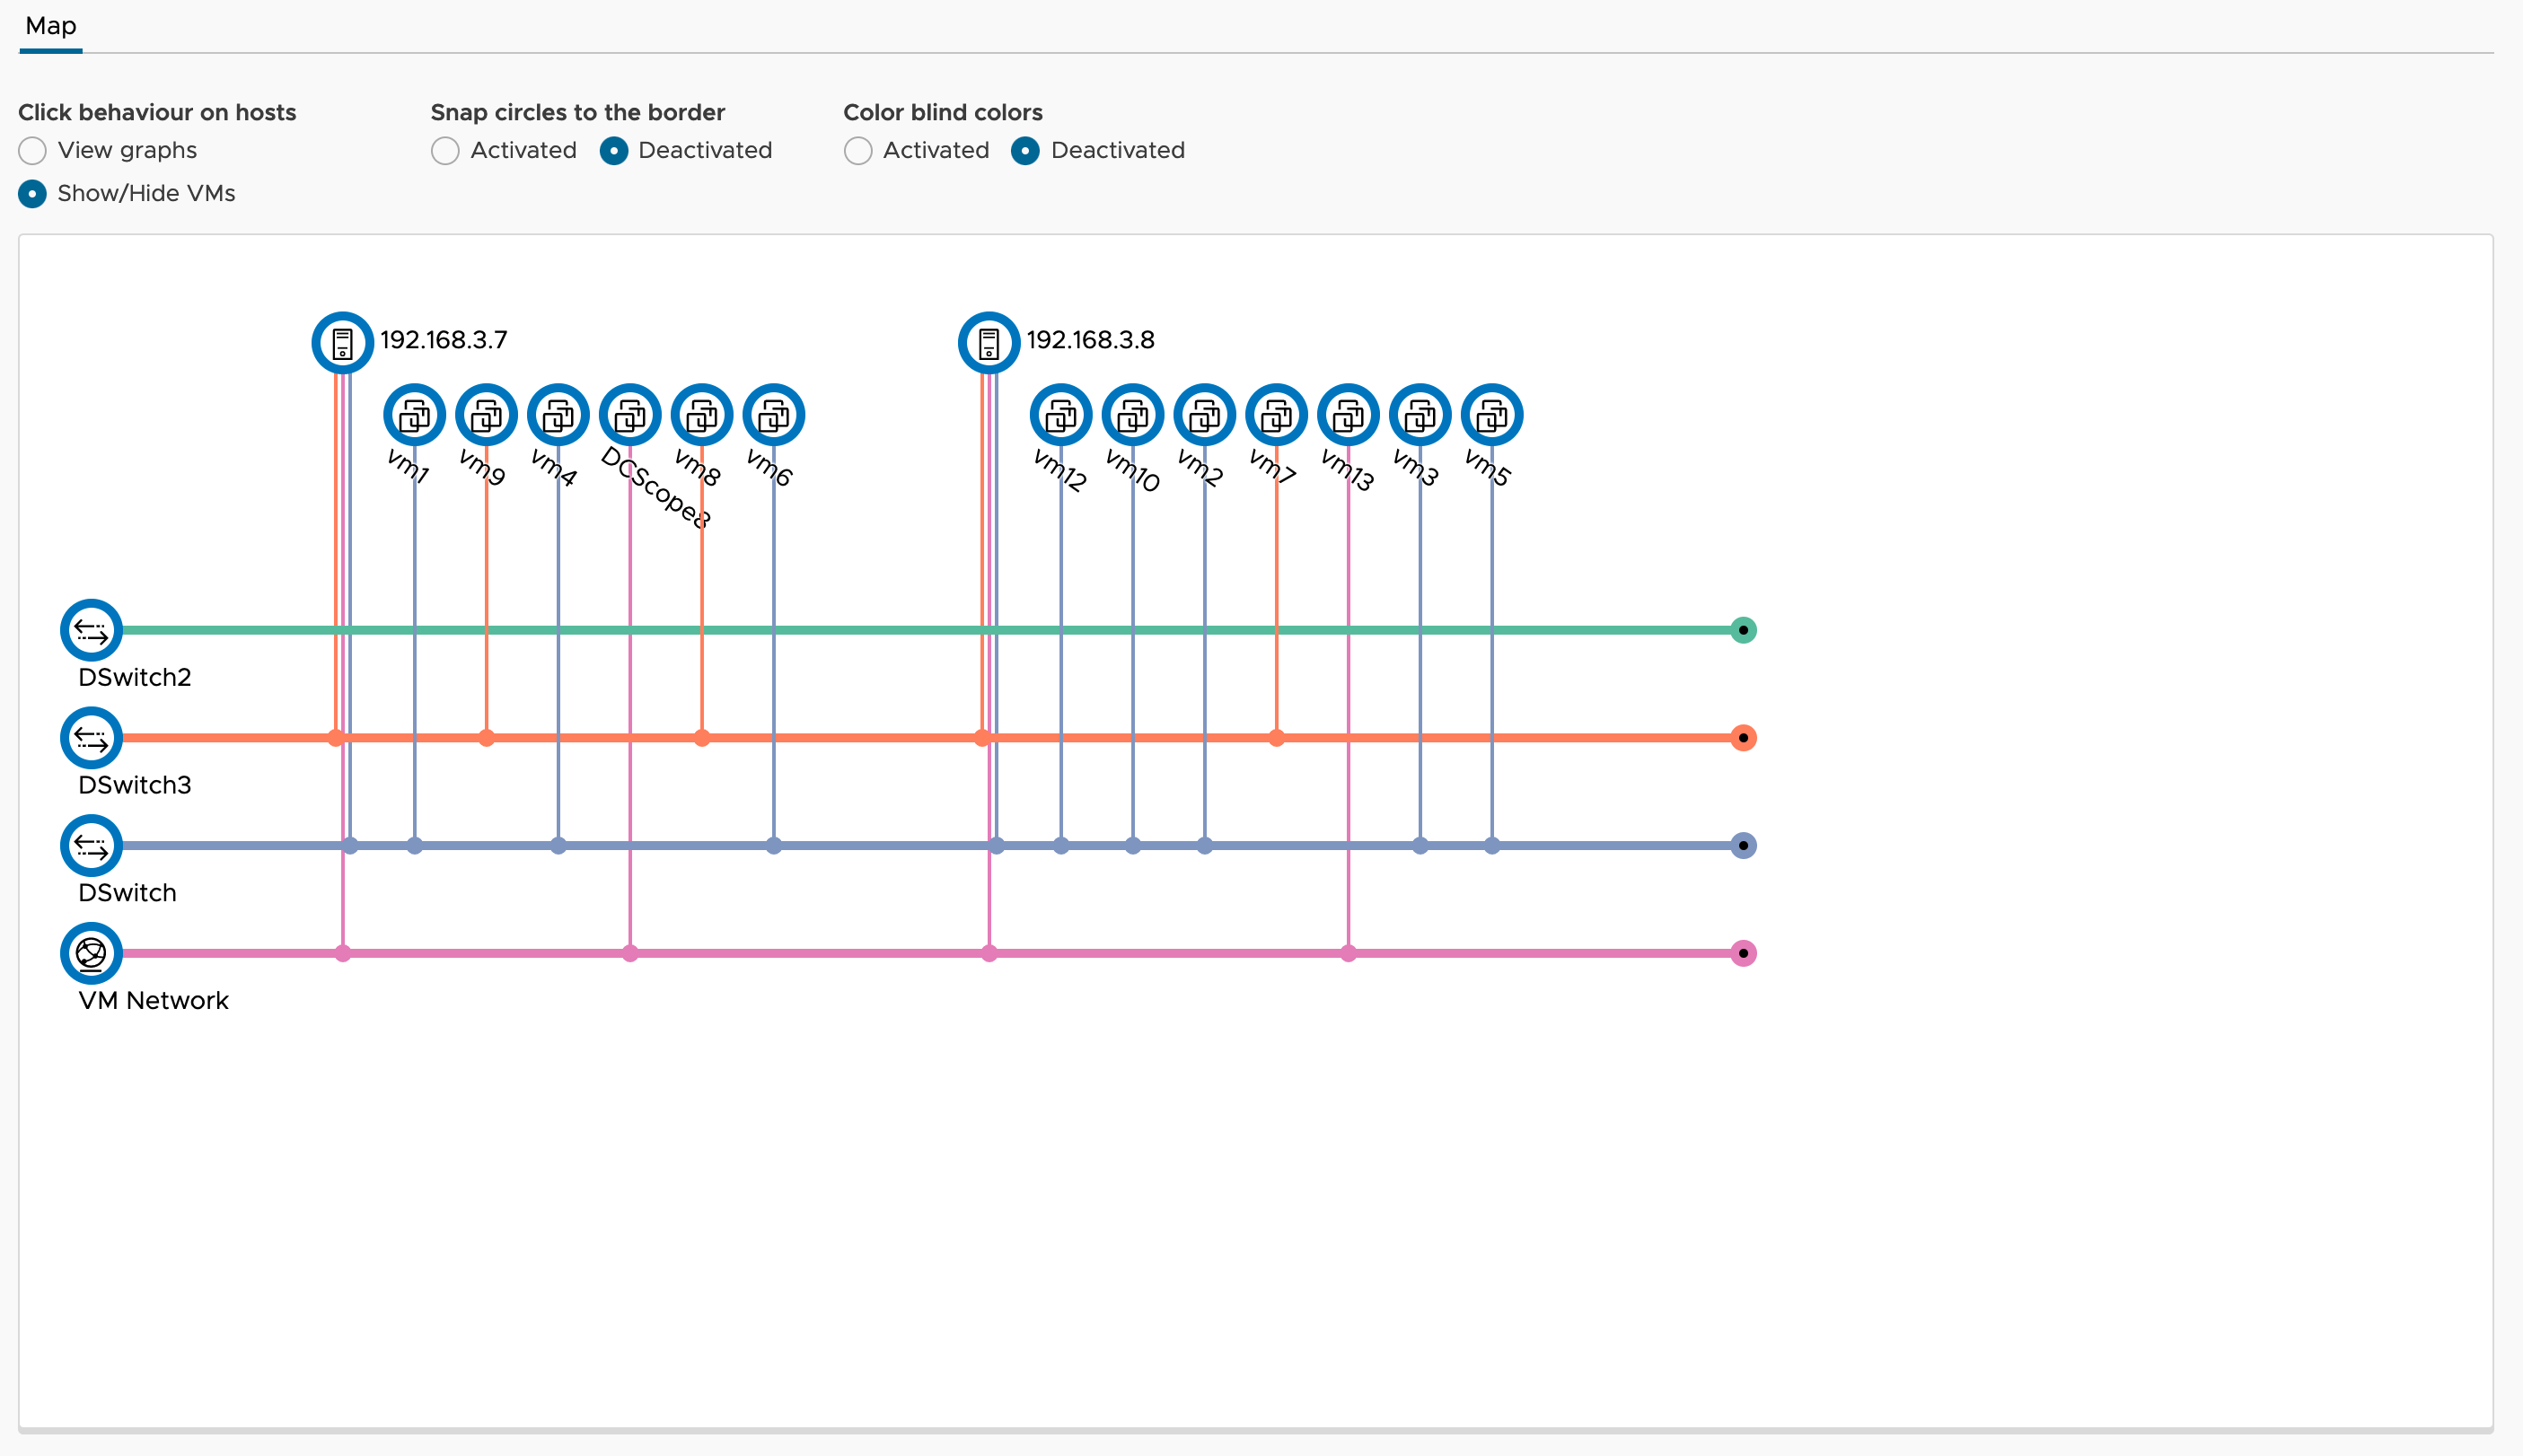
Task: Select the vm3 virtual machine icon
Action: tap(1420, 415)
